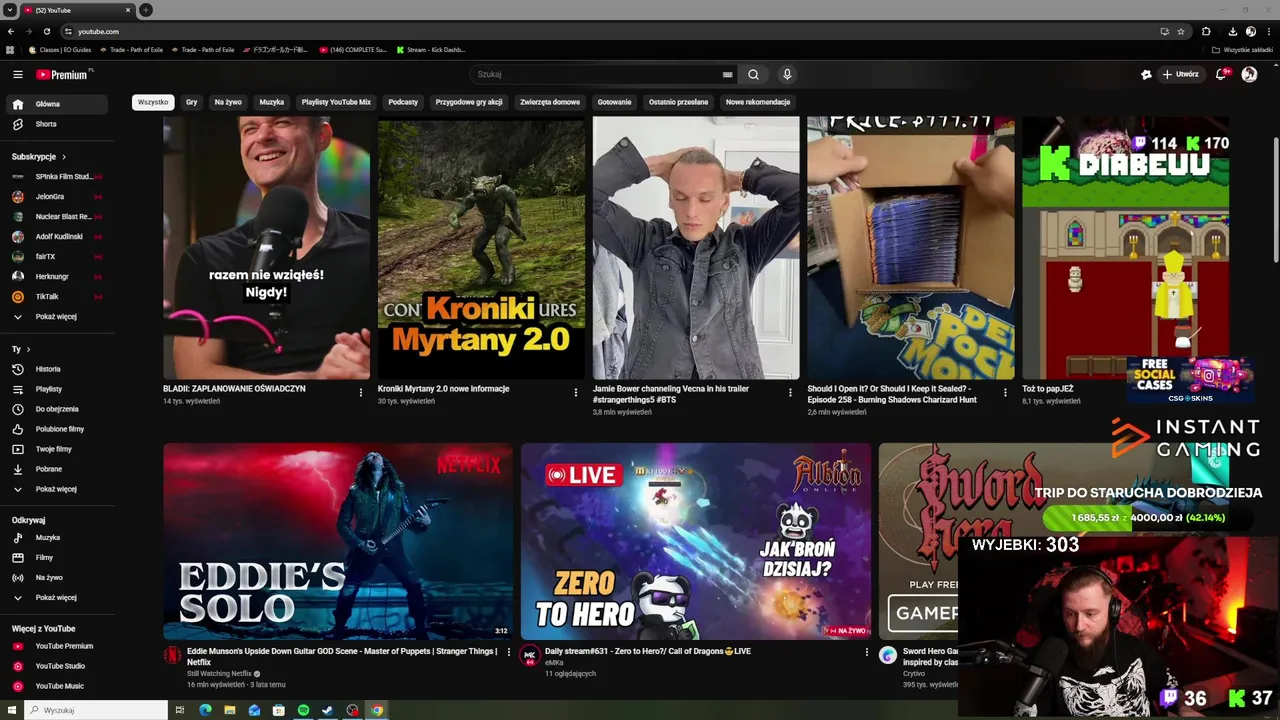Reload the page with the refresh icon
This screenshot has height=720, width=1280.
pyautogui.click(x=46, y=31)
